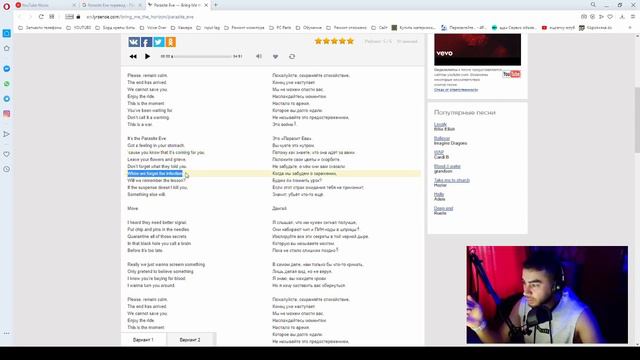640x360 pixels.
Task: Open the Adele Hello link
Action: 439,194
